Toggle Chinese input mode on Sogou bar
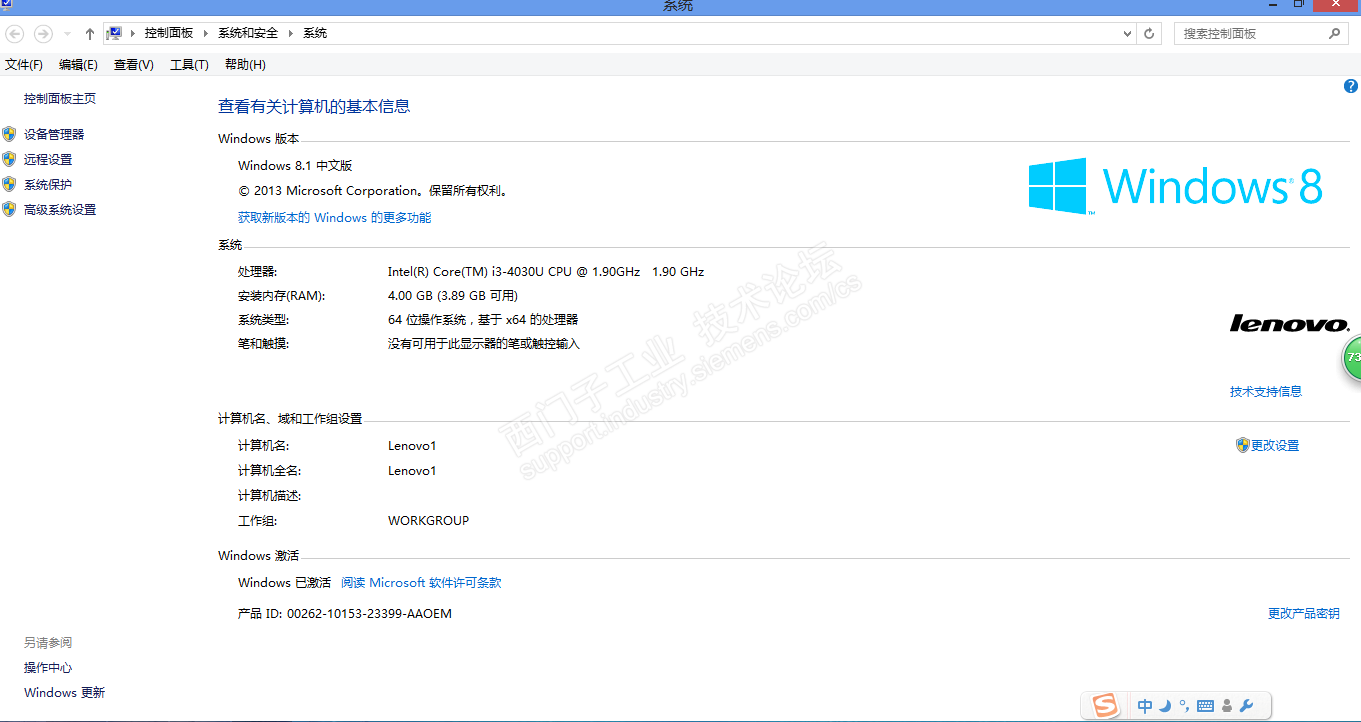 click(1145, 706)
